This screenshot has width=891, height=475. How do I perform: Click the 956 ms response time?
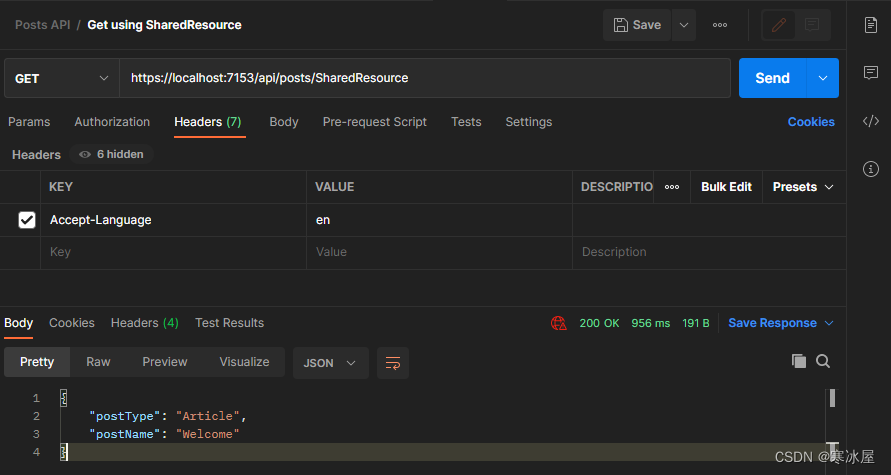(x=651, y=323)
